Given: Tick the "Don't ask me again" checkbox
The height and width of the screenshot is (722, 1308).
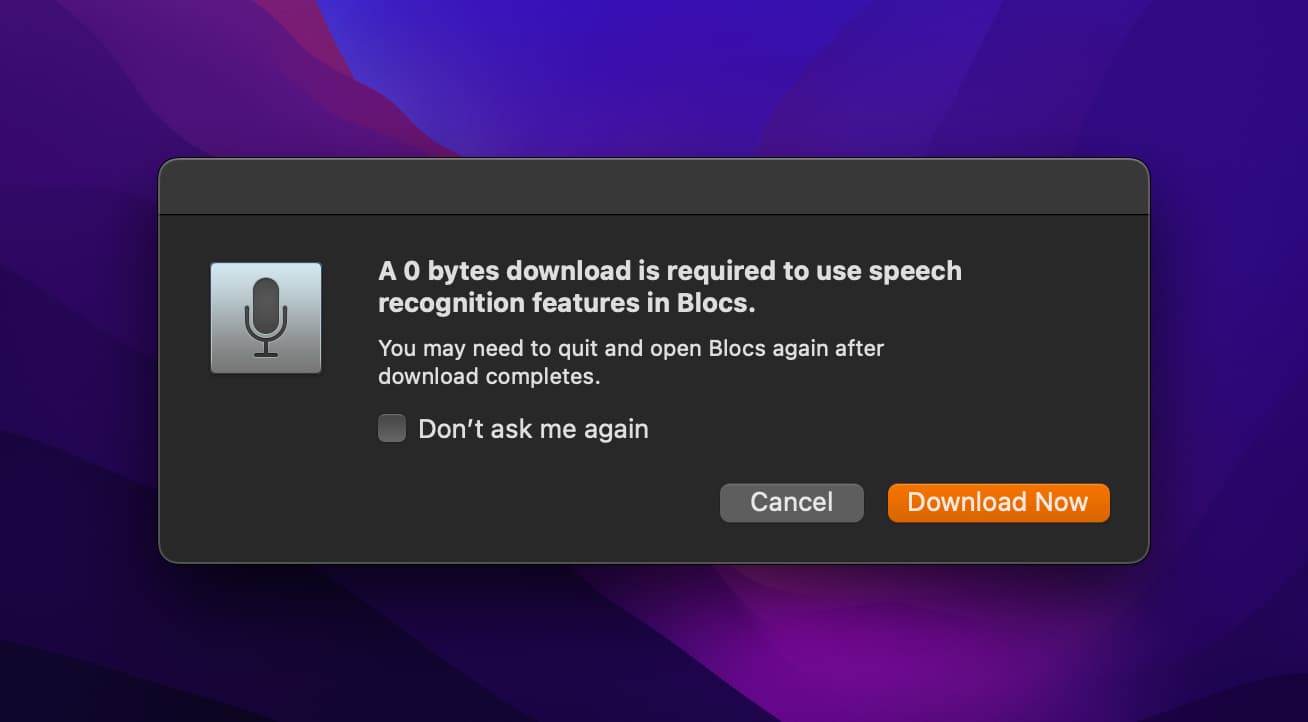Looking at the screenshot, I should coord(392,429).
